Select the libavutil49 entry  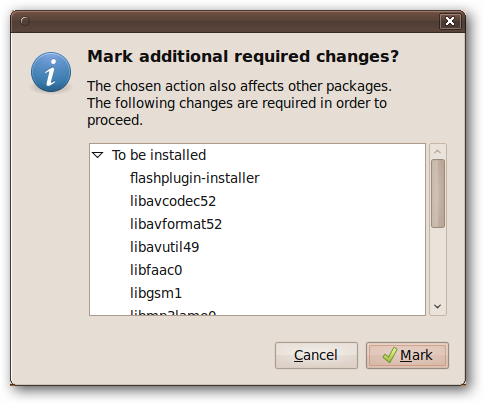click(x=164, y=247)
